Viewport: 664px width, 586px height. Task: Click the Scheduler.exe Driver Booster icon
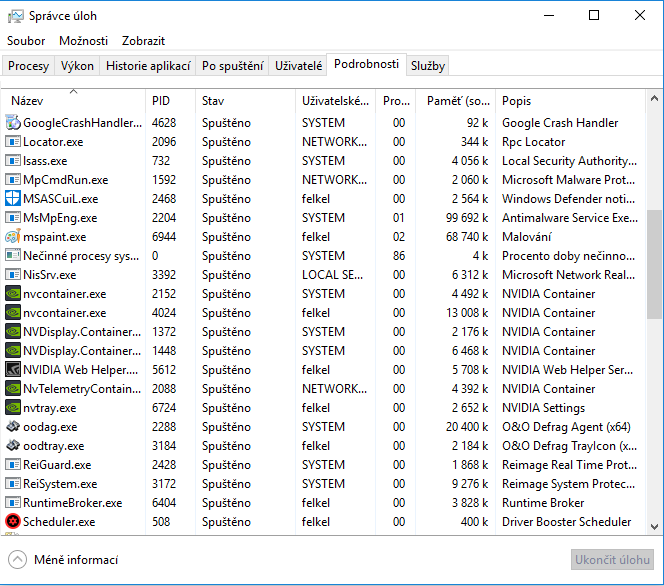pyautogui.click(x=13, y=522)
